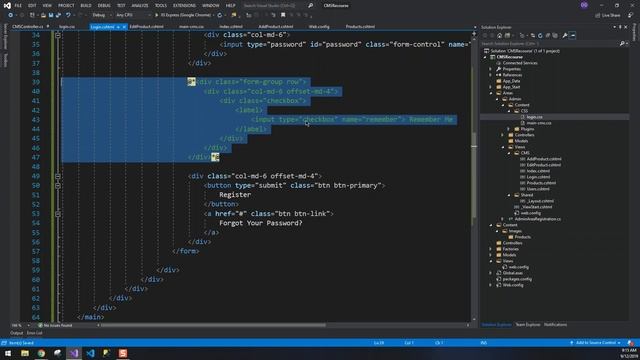Collapse the Areas folder
The image size is (640, 360).
point(491,93)
